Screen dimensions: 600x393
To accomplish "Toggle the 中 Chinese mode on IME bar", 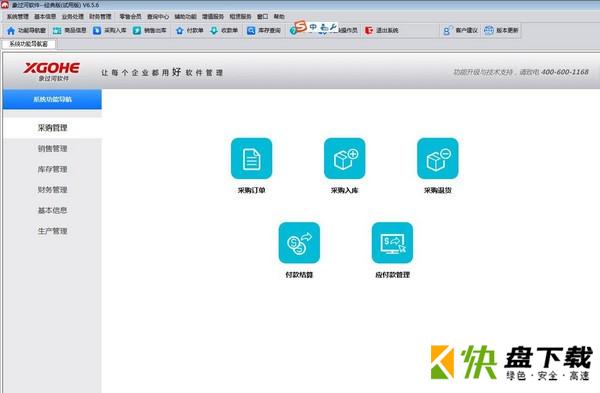I will pyautogui.click(x=313, y=27).
